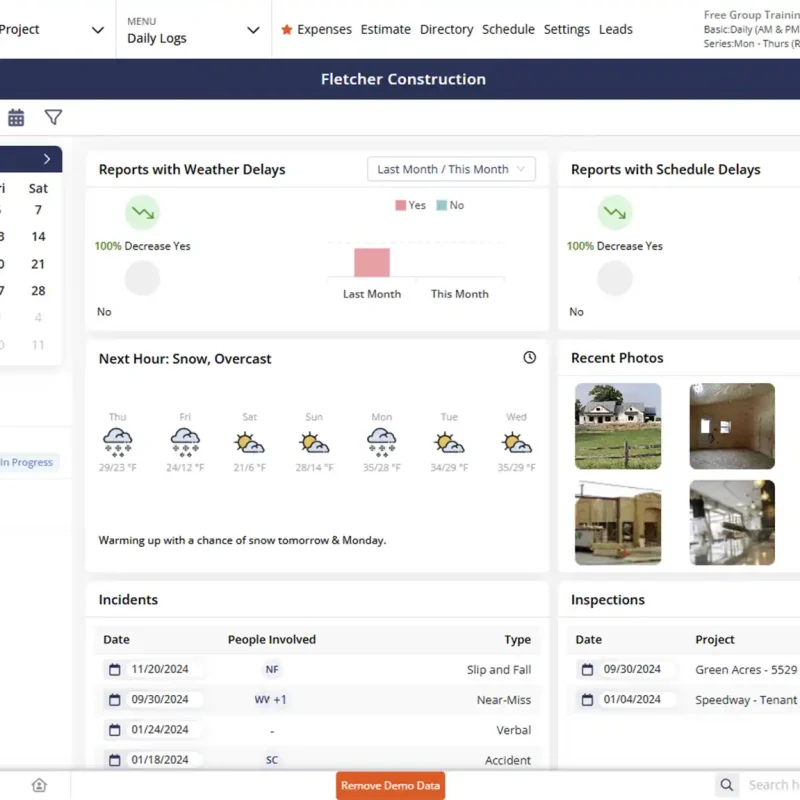Select Saturday 14 on the calendar
The image size is (800, 800).
click(x=38, y=237)
